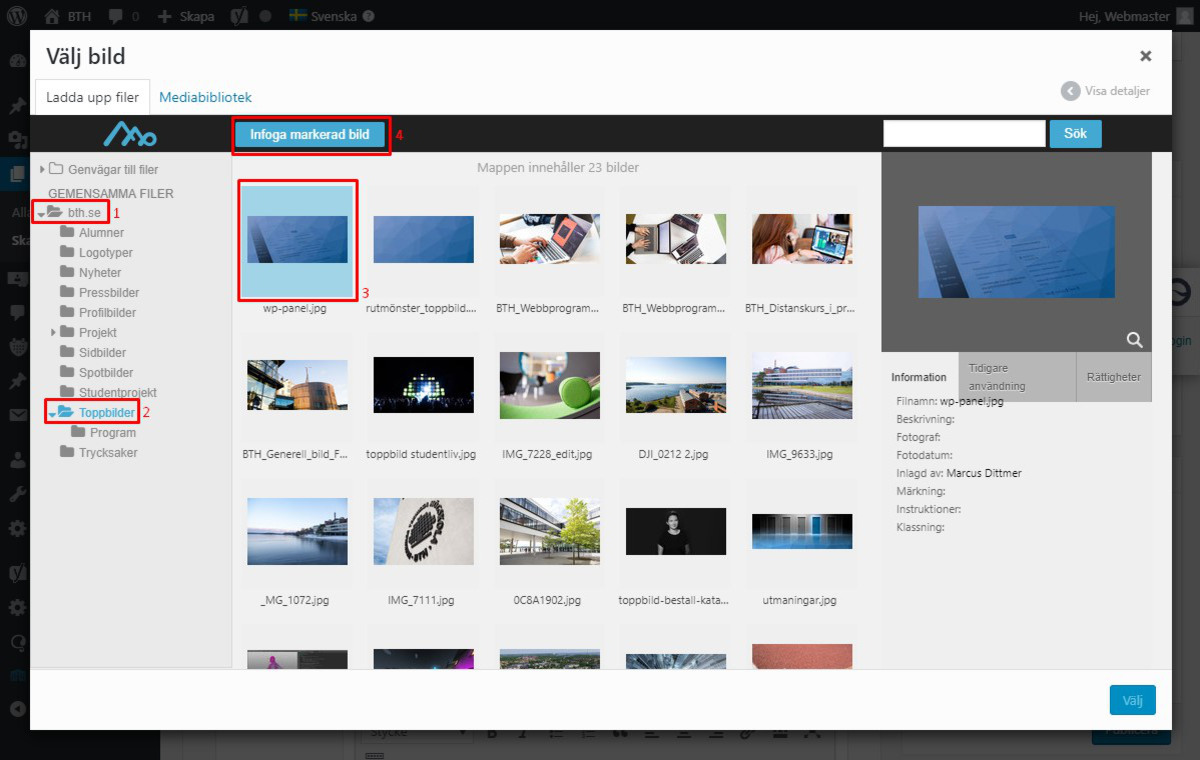This screenshot has height=760, width=1200.
Task: Select the utmaningar.jpg thumbnail
Action: (x=801, y=531)
